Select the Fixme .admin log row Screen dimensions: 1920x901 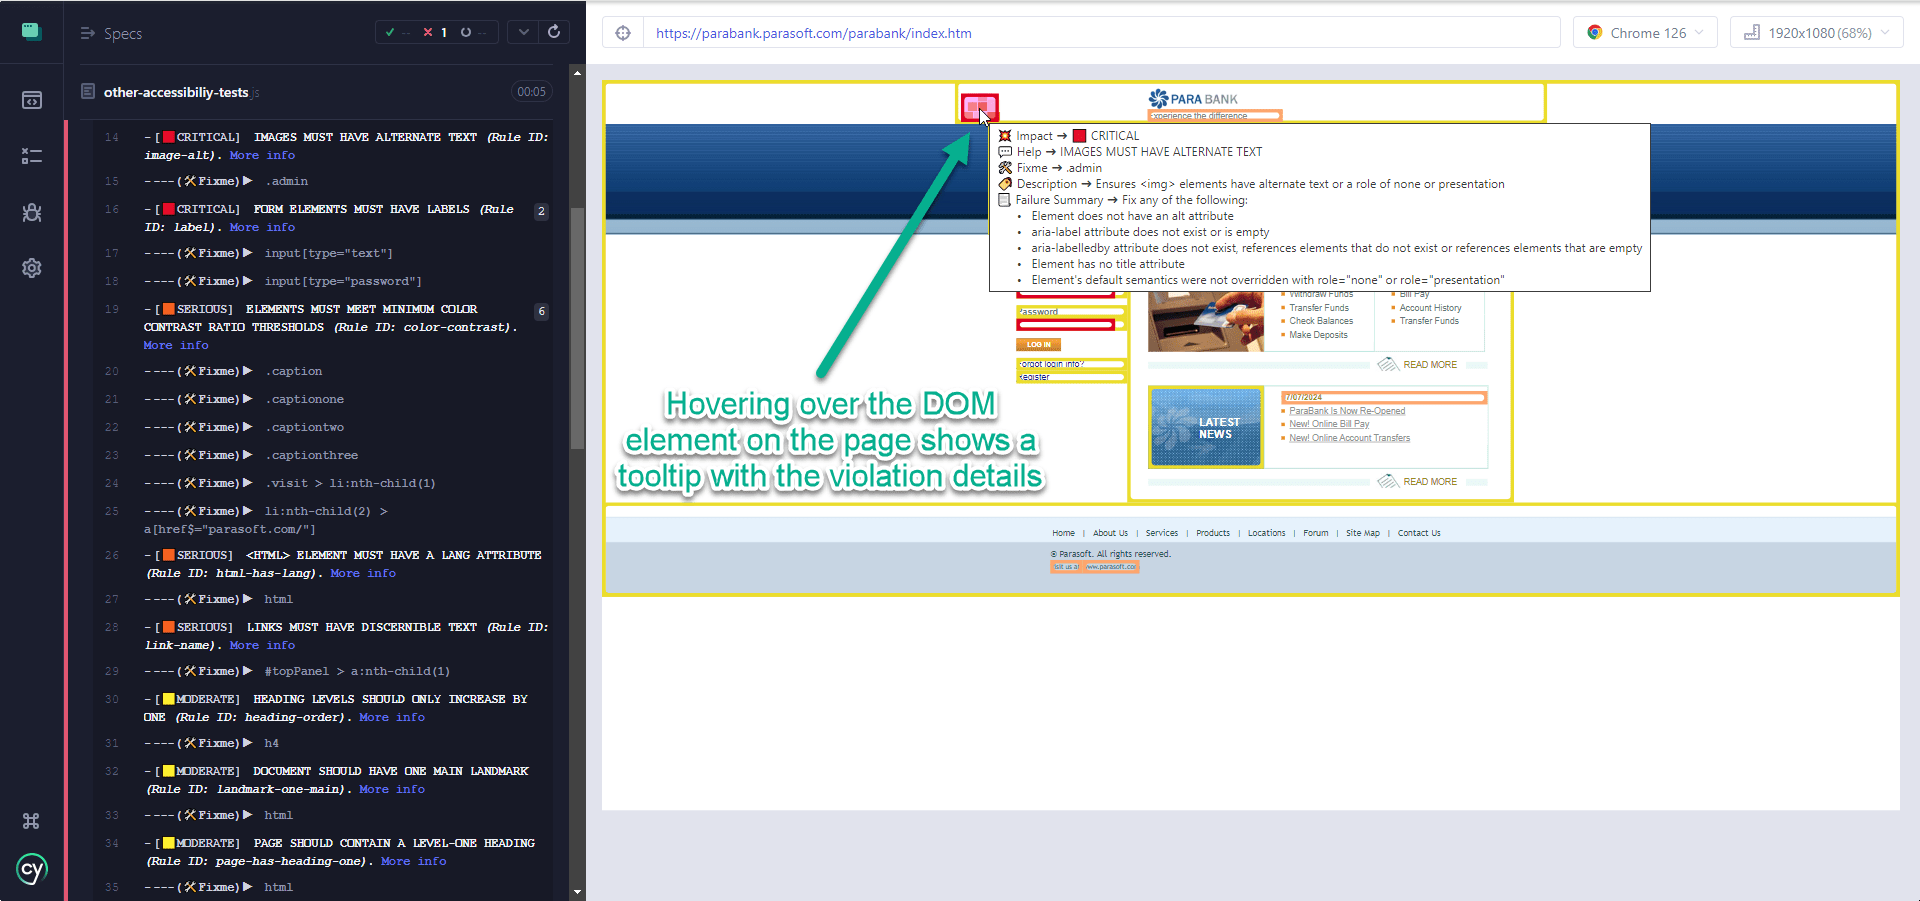(325, 181)
